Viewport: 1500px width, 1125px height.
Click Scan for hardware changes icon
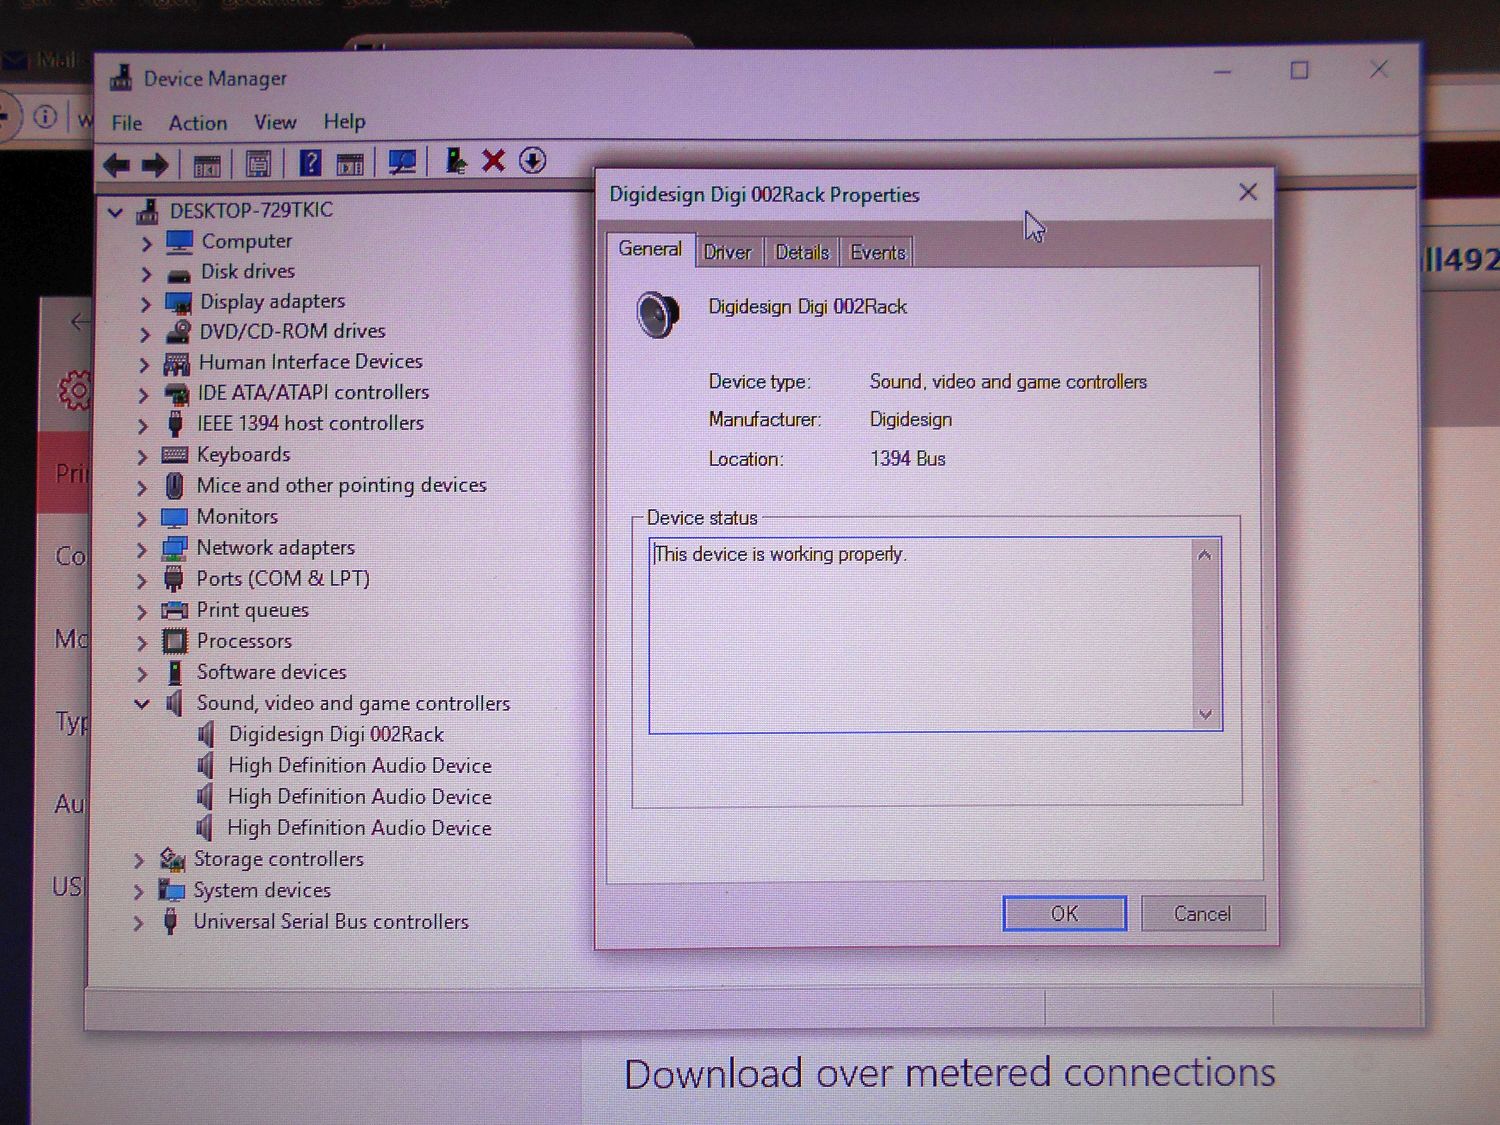(x=402, y=163)
